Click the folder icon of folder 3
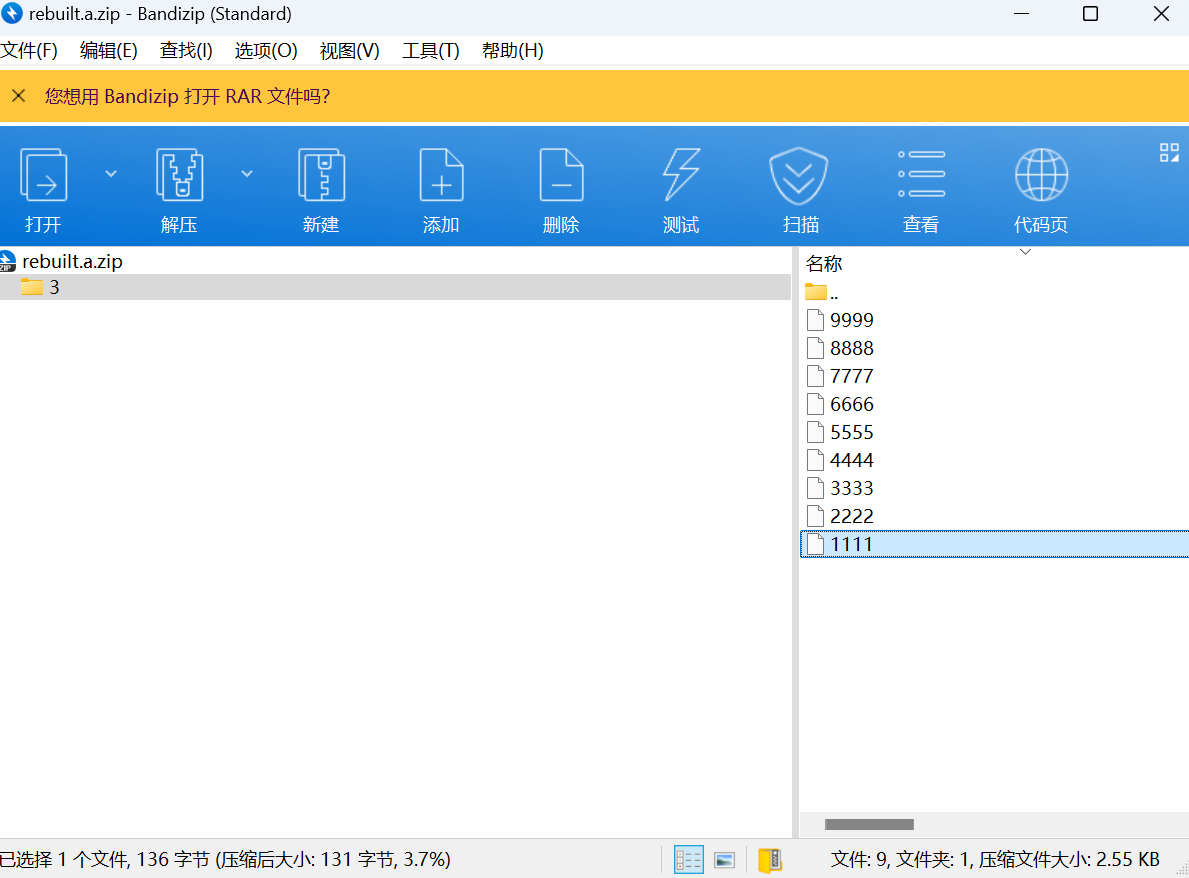 tap(32, 287)
